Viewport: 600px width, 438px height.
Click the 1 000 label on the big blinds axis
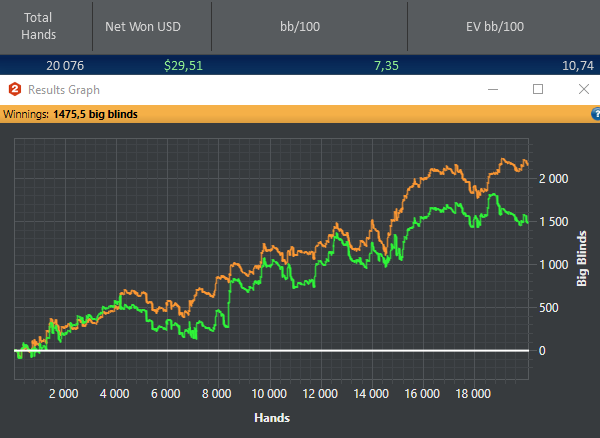[553, 265]
